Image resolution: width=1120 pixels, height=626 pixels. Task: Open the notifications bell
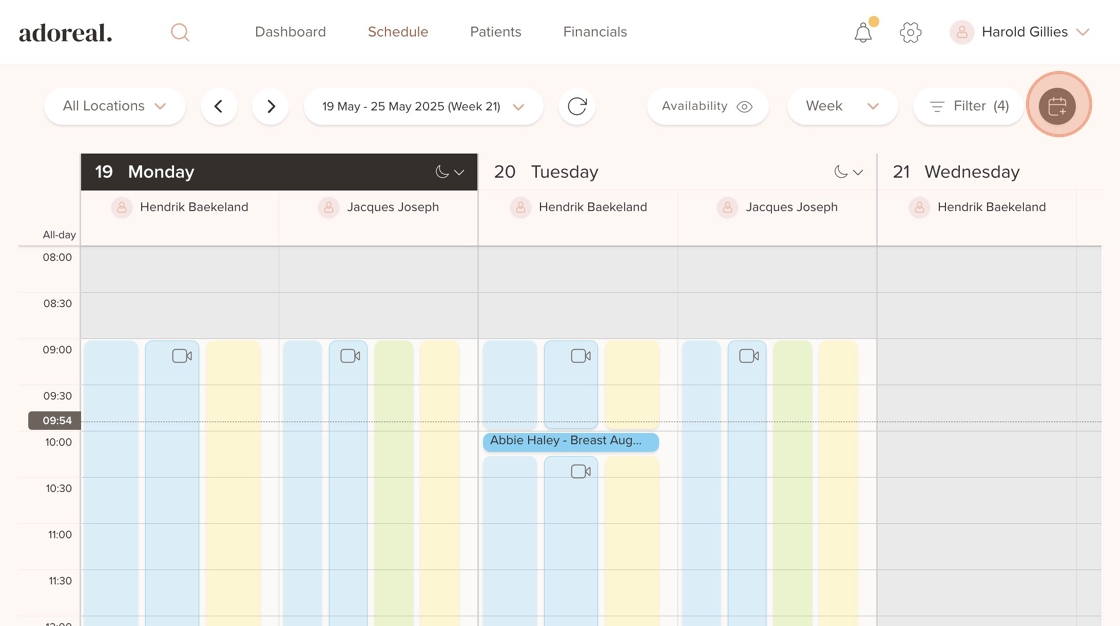click(863, 33)
